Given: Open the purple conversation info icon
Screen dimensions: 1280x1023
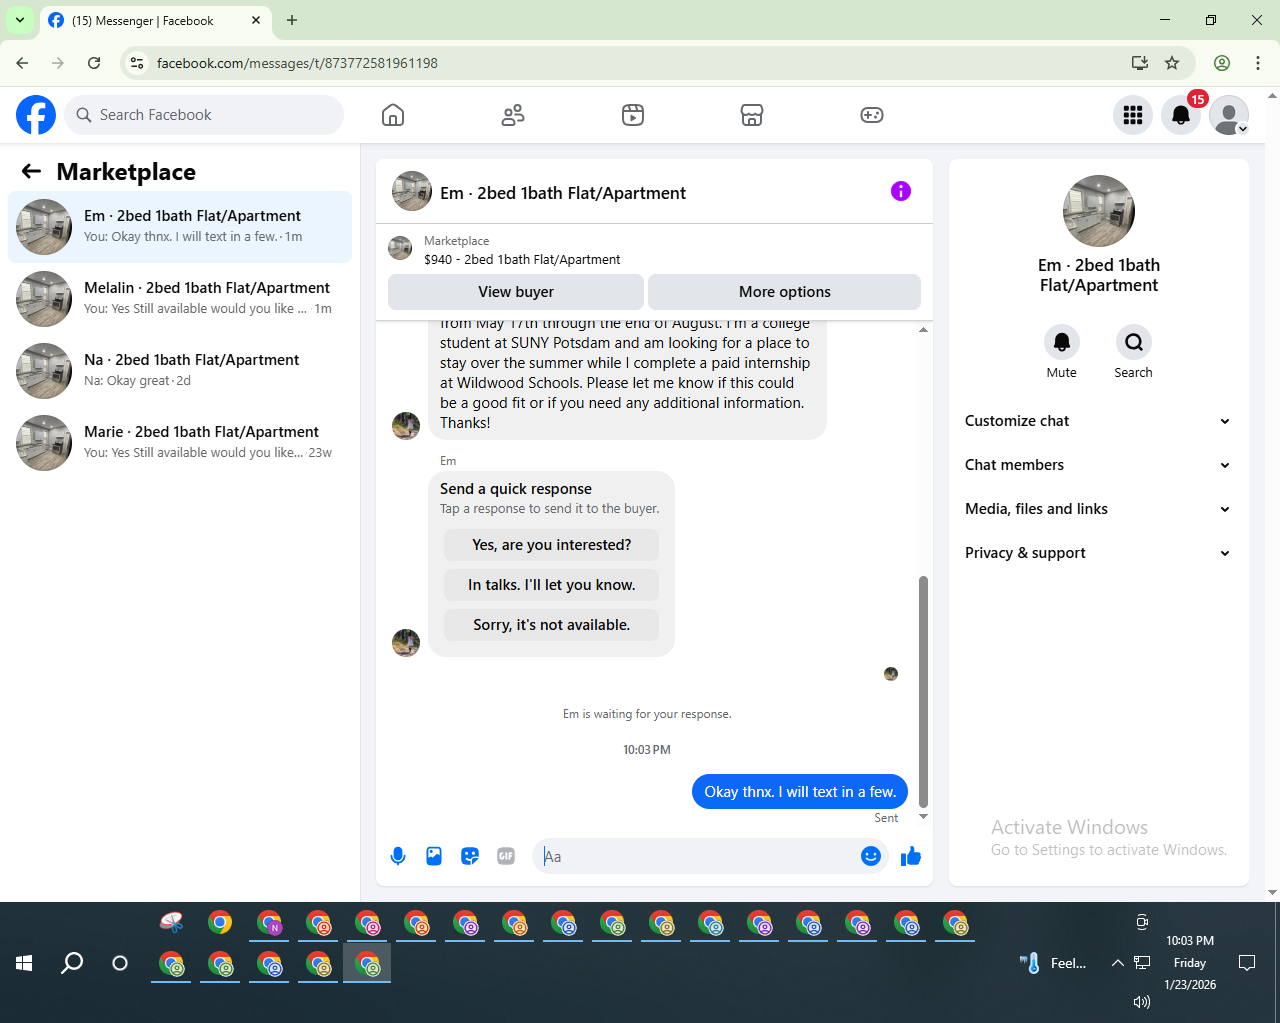Looking at the screenshot, I should 901,191.
